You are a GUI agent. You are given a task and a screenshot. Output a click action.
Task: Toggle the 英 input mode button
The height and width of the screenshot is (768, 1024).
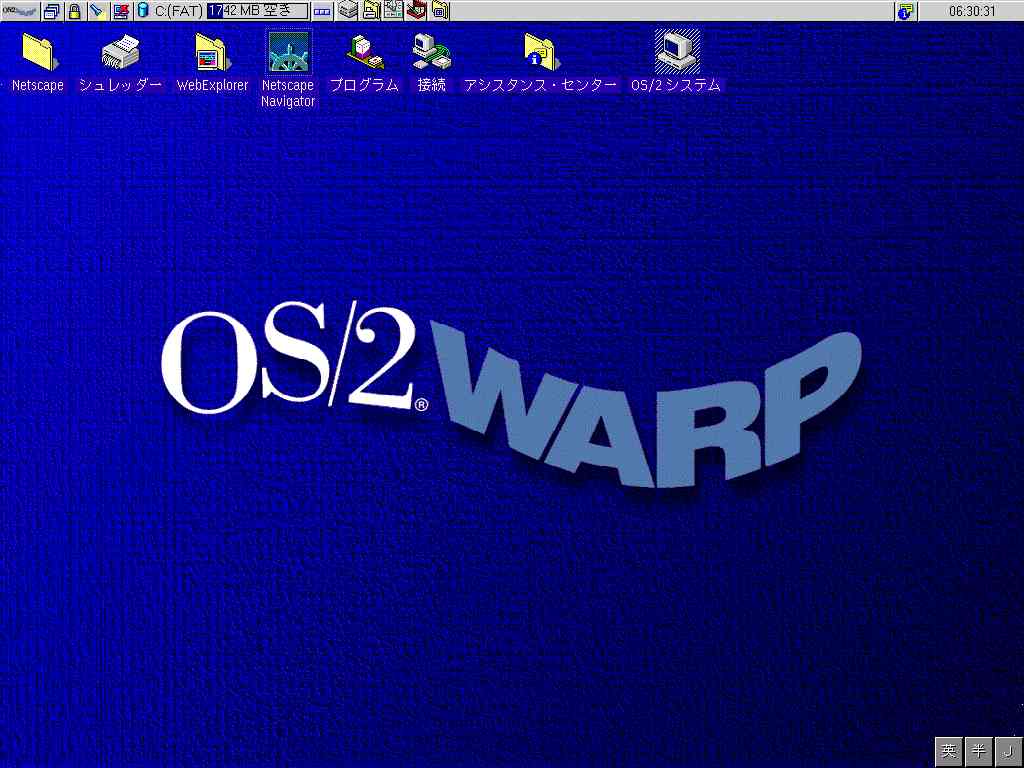tap(949, 750)
